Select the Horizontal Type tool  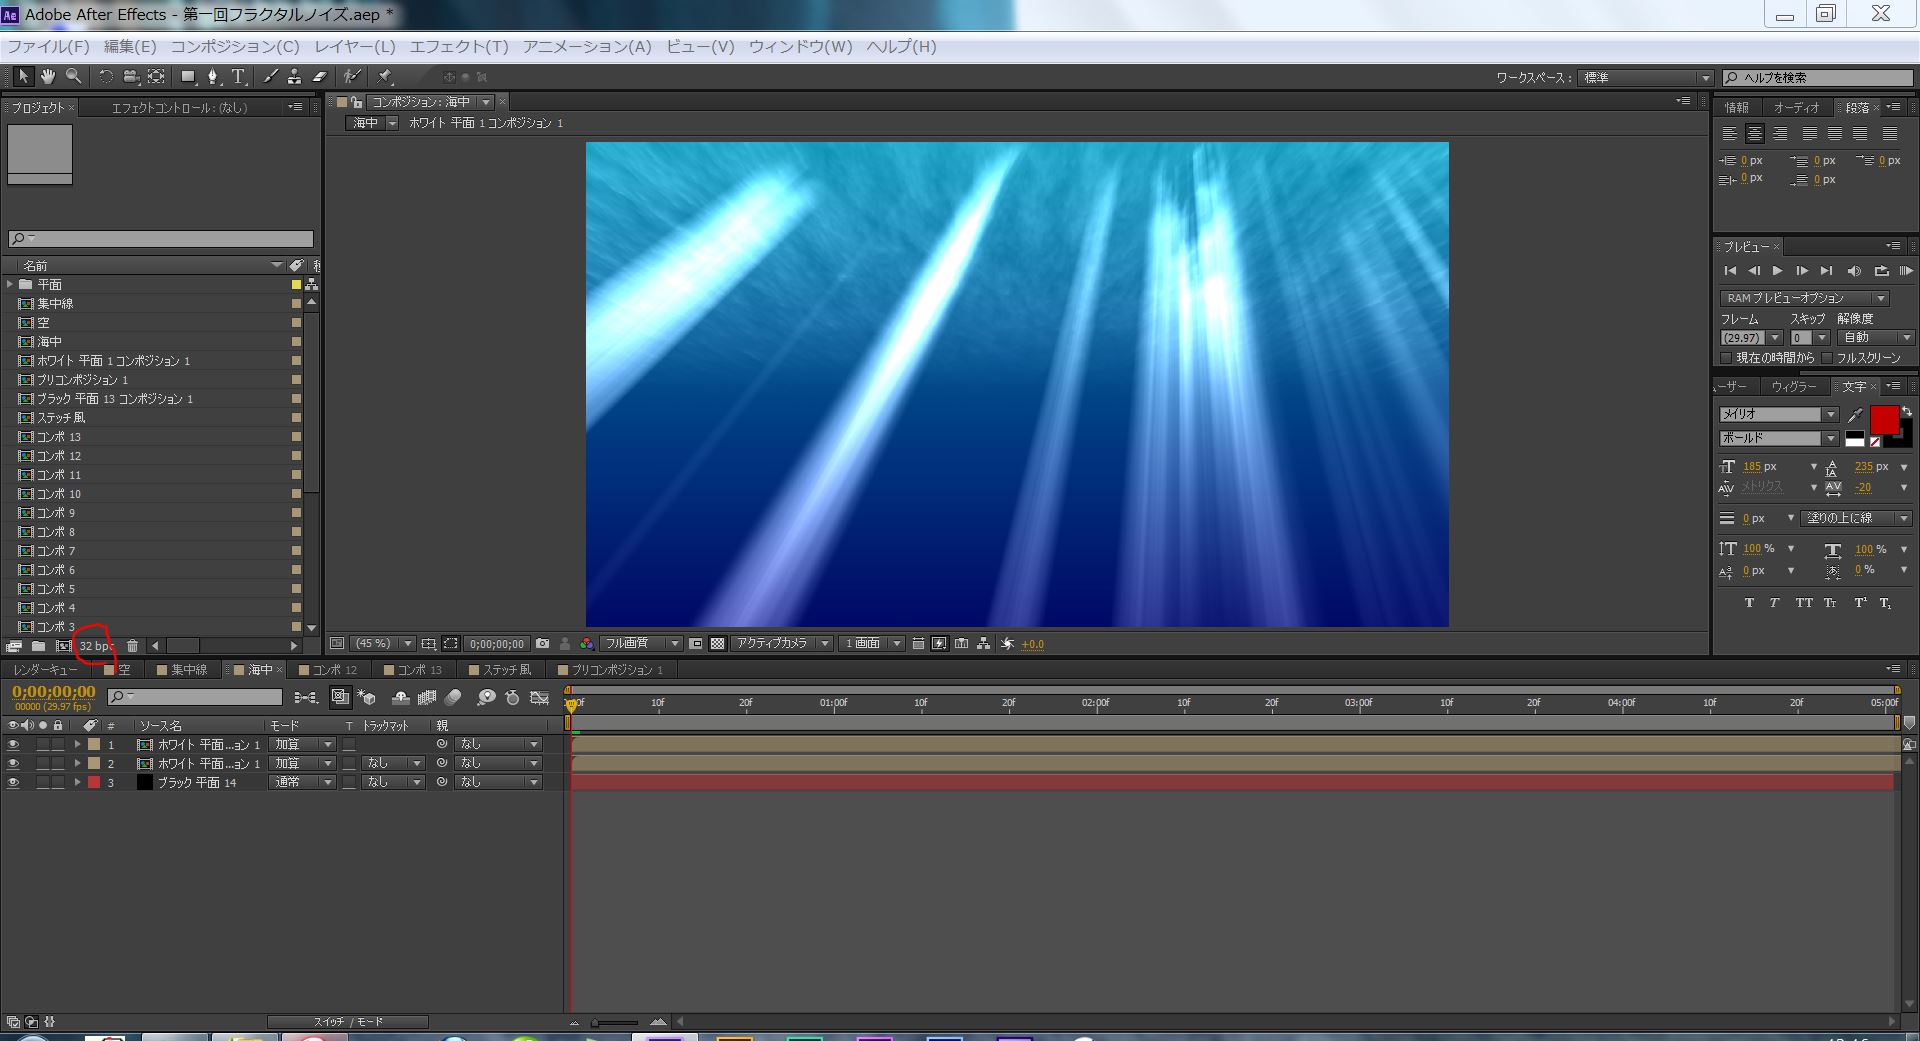click(x=238, y=77)
